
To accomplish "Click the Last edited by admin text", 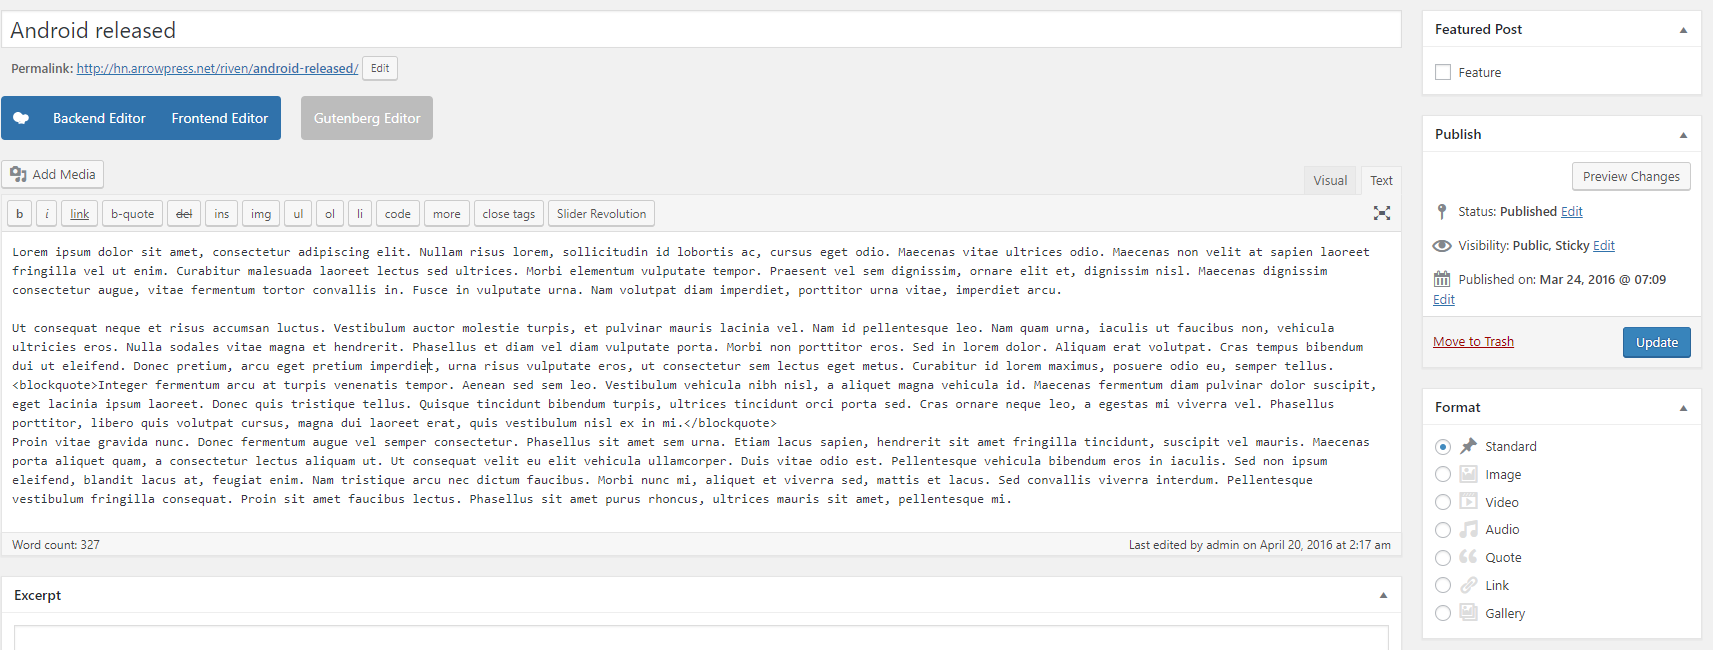I will pos(1260,545).
